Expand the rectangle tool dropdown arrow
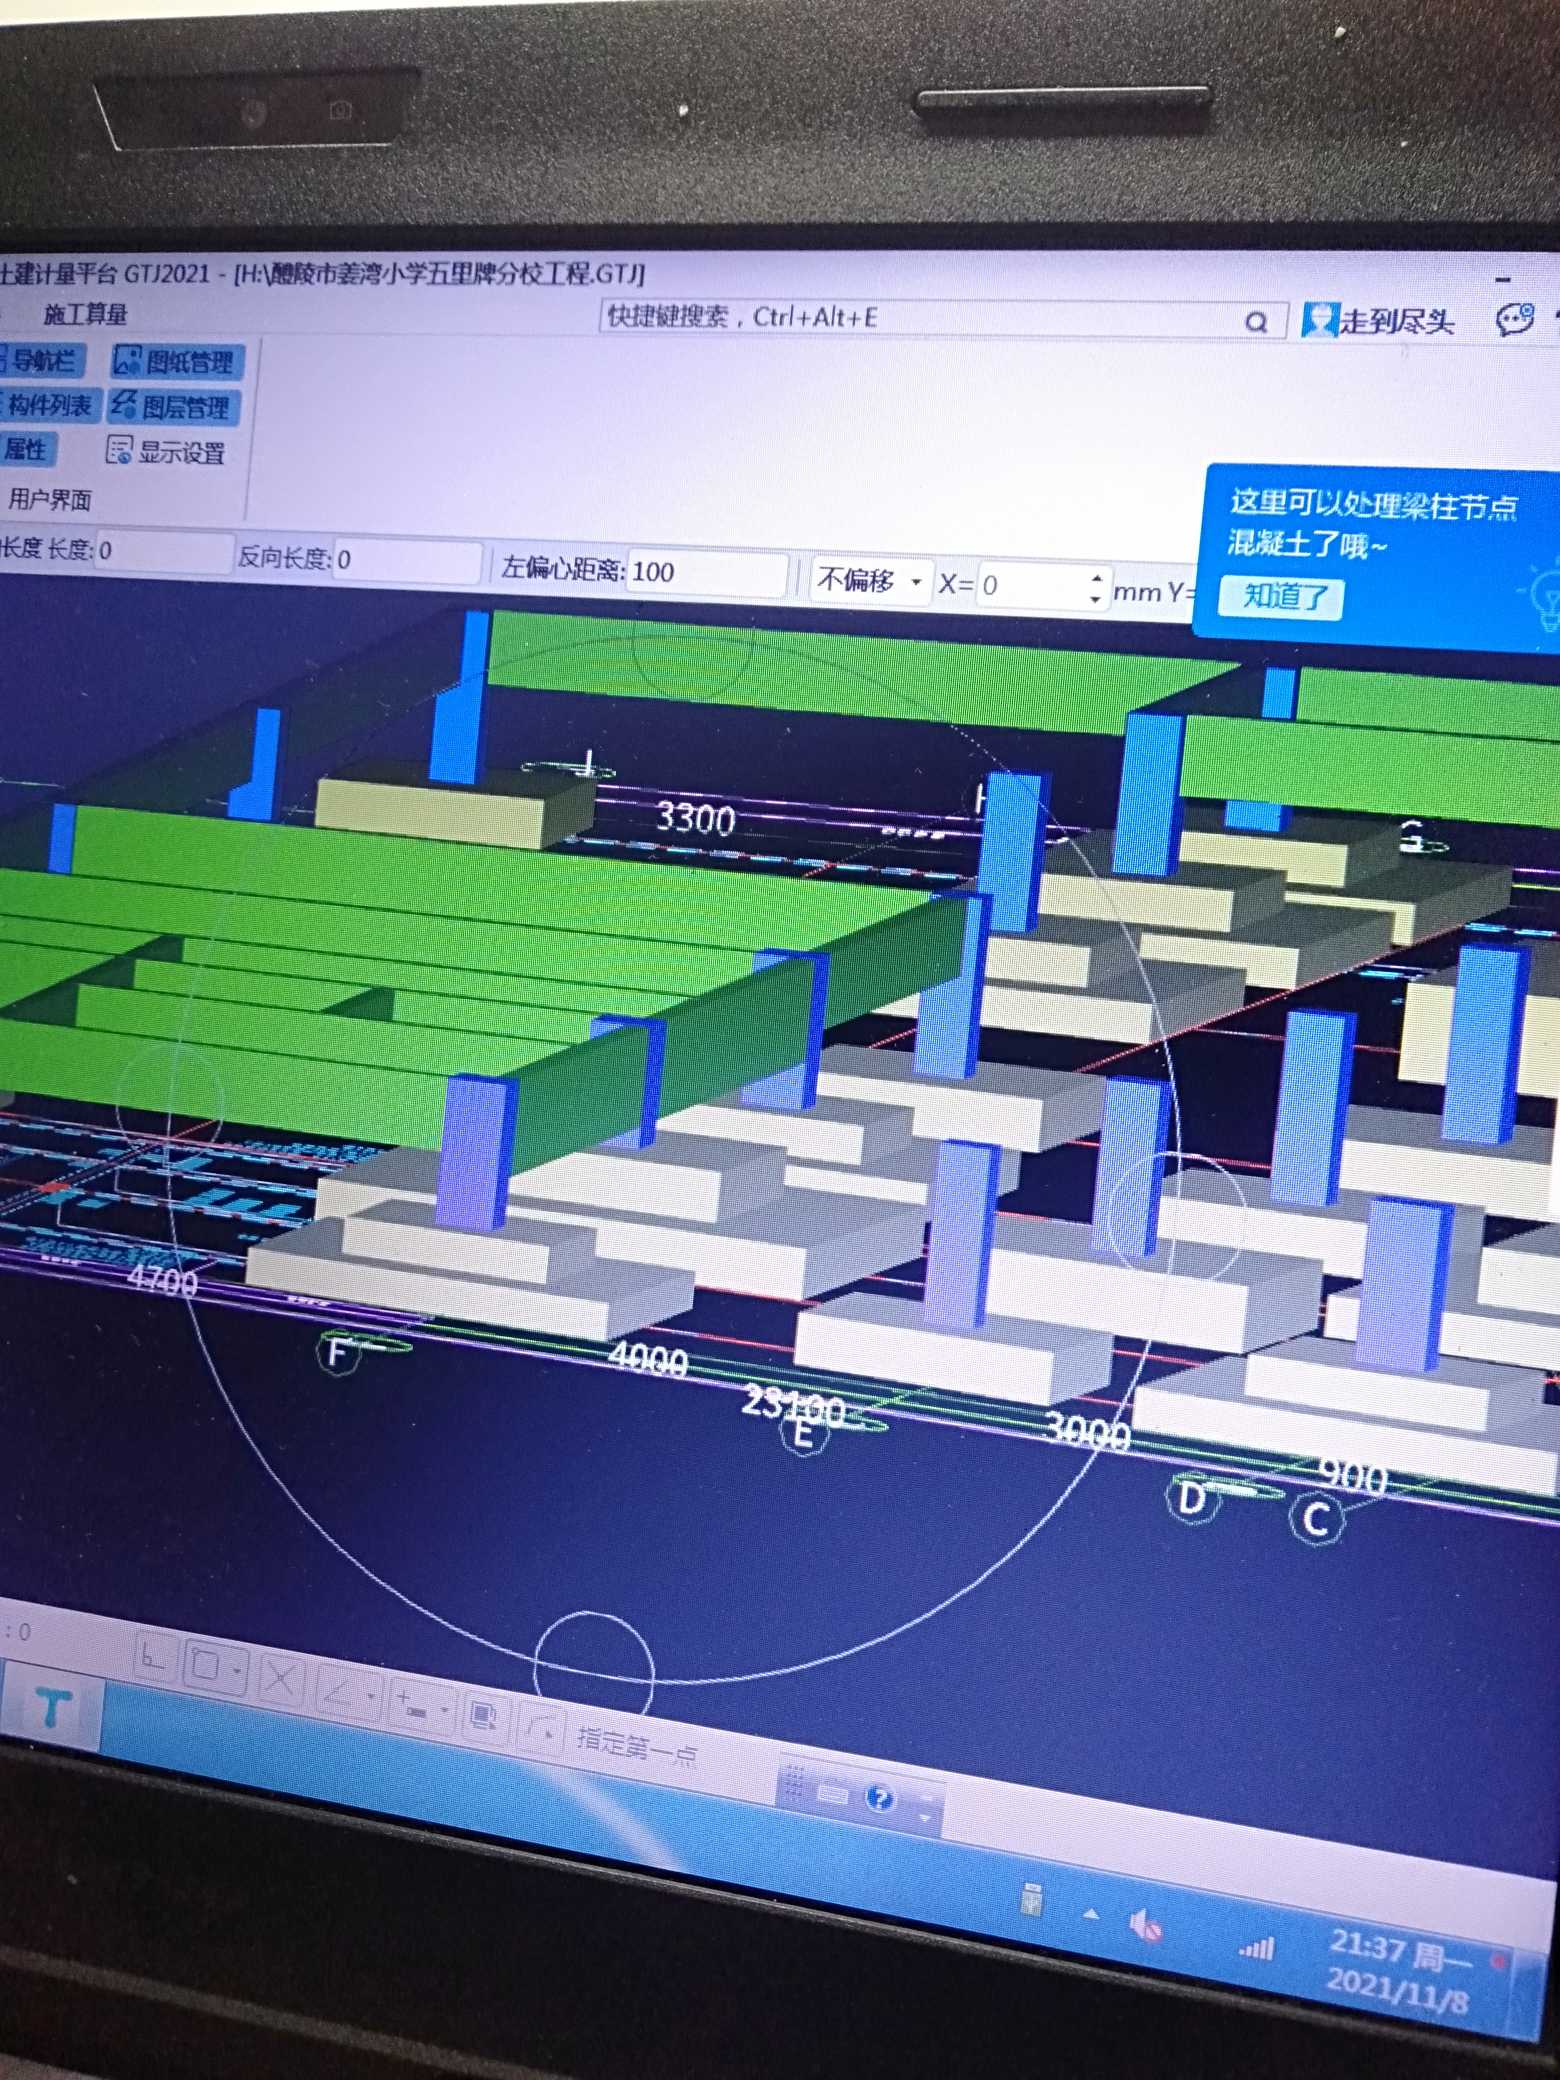 [x=238, y=1670]
